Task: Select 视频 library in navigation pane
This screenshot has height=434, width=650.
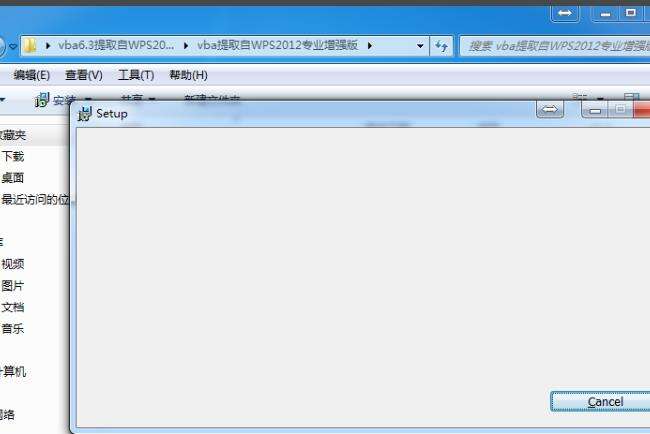Action: coord(13,264)
